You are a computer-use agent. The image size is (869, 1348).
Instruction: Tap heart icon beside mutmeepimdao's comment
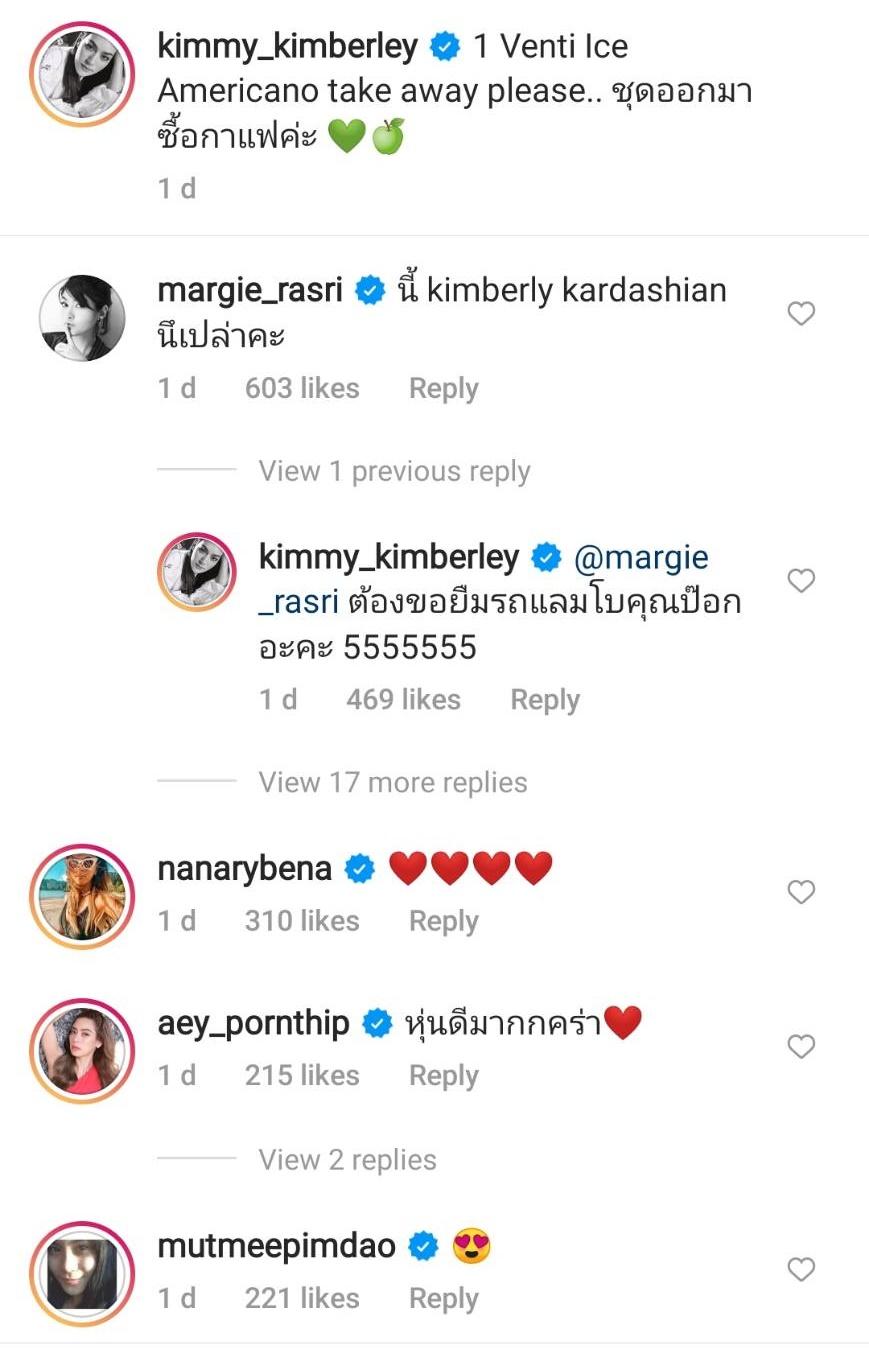click(x=801, y=1270)
